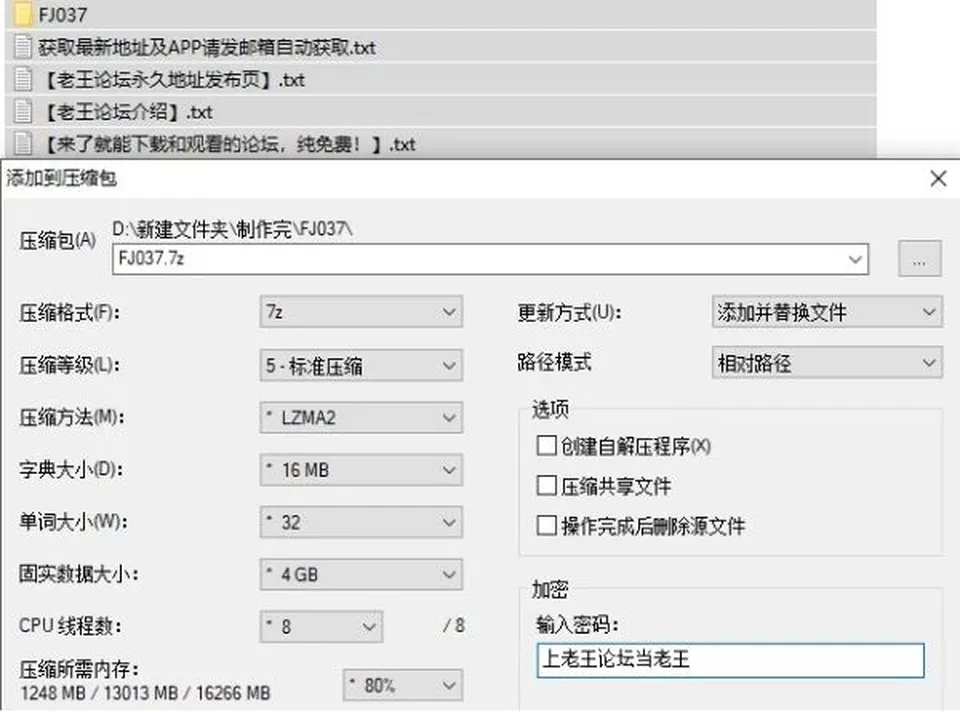
Task: Tick the 压缩共享文件 checkbox
Action: pyautogui.click(x=546, y=485)
